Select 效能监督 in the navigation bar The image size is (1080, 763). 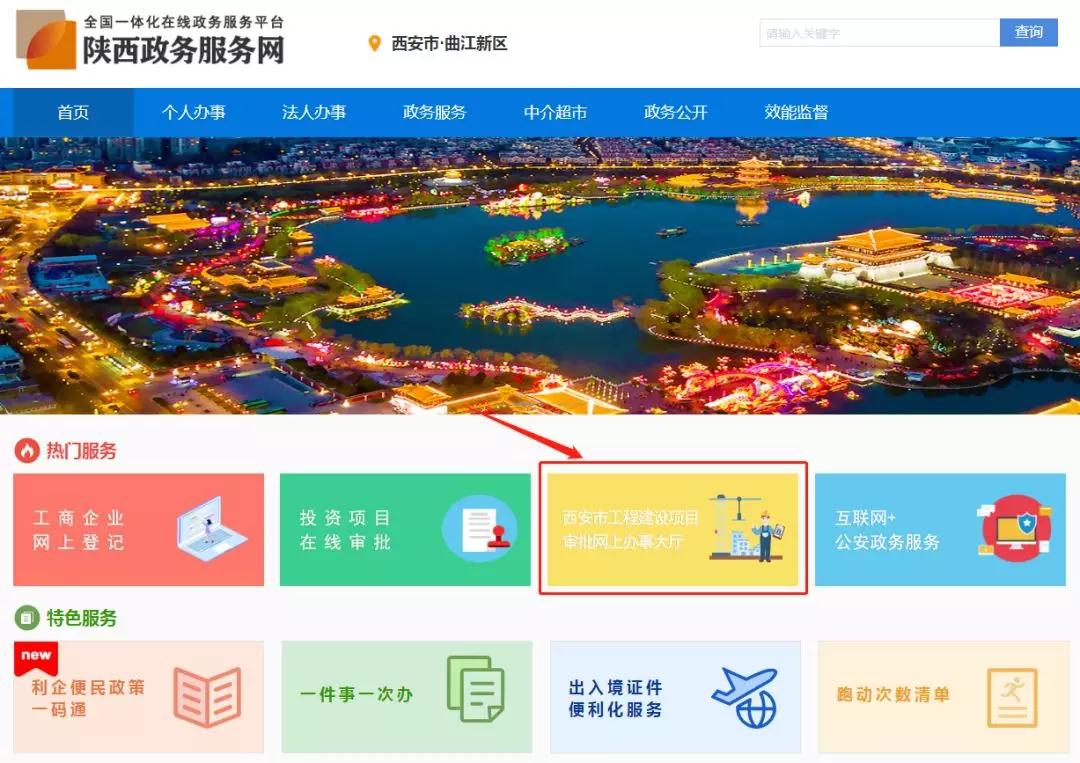pyautogui.click(x=796, y=113)
